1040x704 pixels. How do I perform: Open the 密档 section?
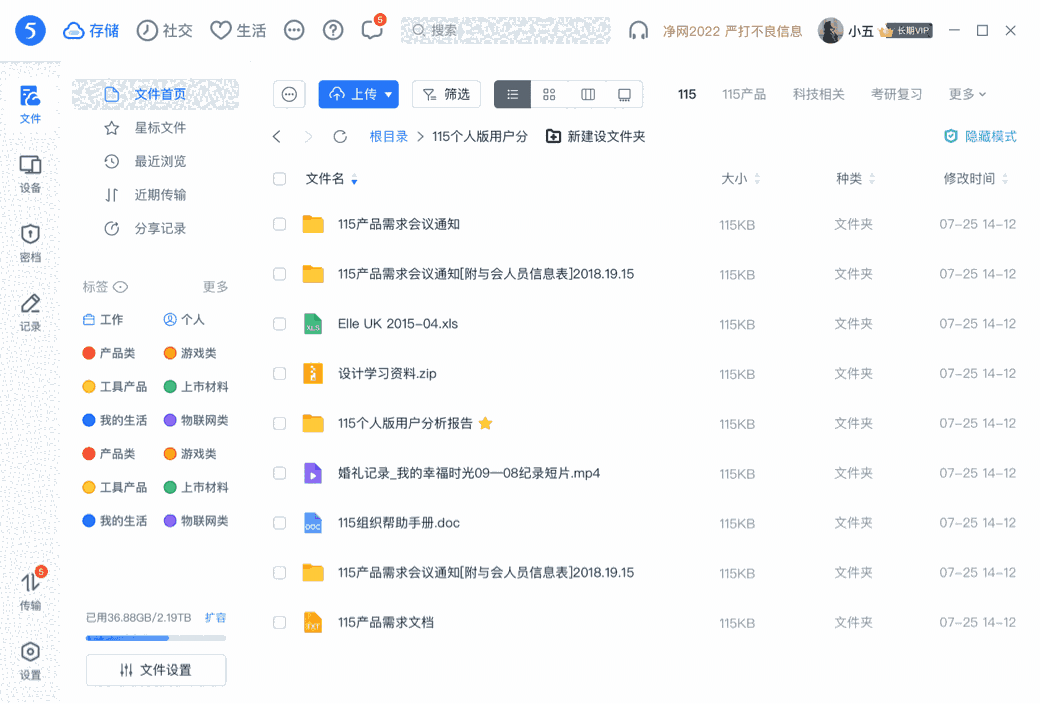[x=30, y=243]
